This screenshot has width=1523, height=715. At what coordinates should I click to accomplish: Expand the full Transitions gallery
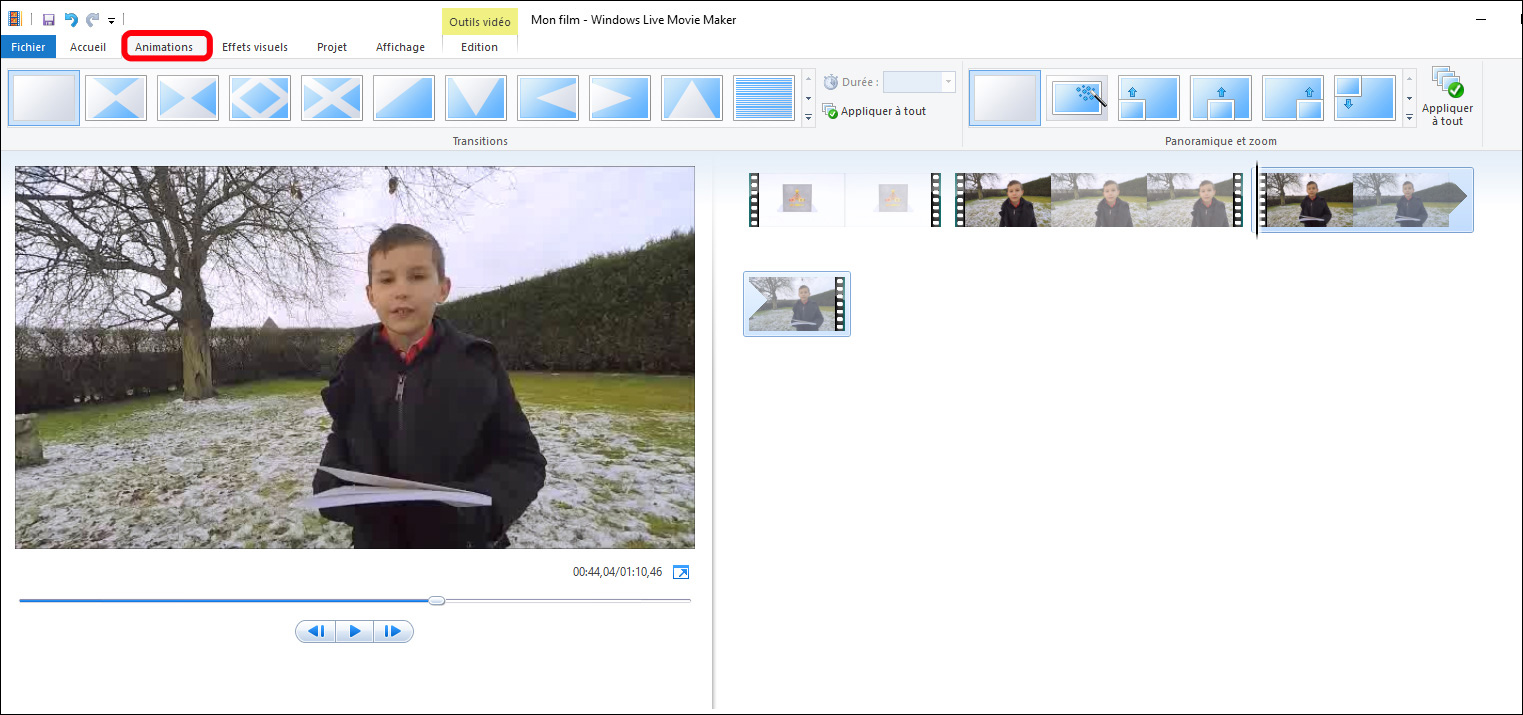click(807, 117)
